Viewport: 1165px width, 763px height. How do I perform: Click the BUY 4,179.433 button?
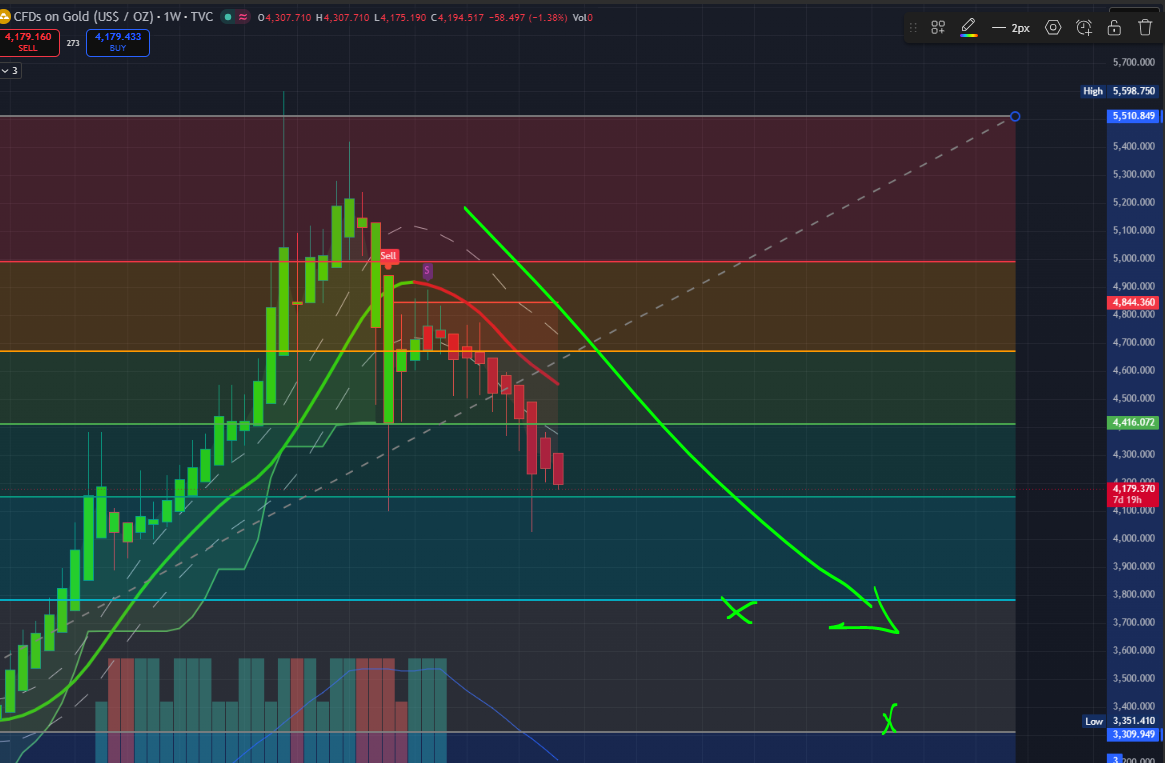(117, 42)
